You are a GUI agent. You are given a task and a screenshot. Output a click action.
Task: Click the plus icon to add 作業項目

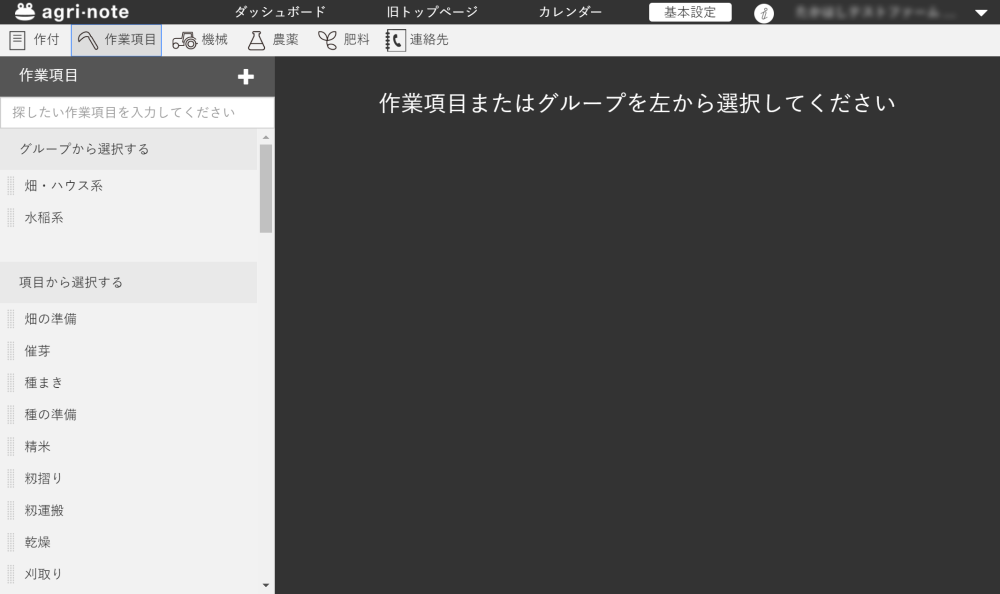[246, 76]
